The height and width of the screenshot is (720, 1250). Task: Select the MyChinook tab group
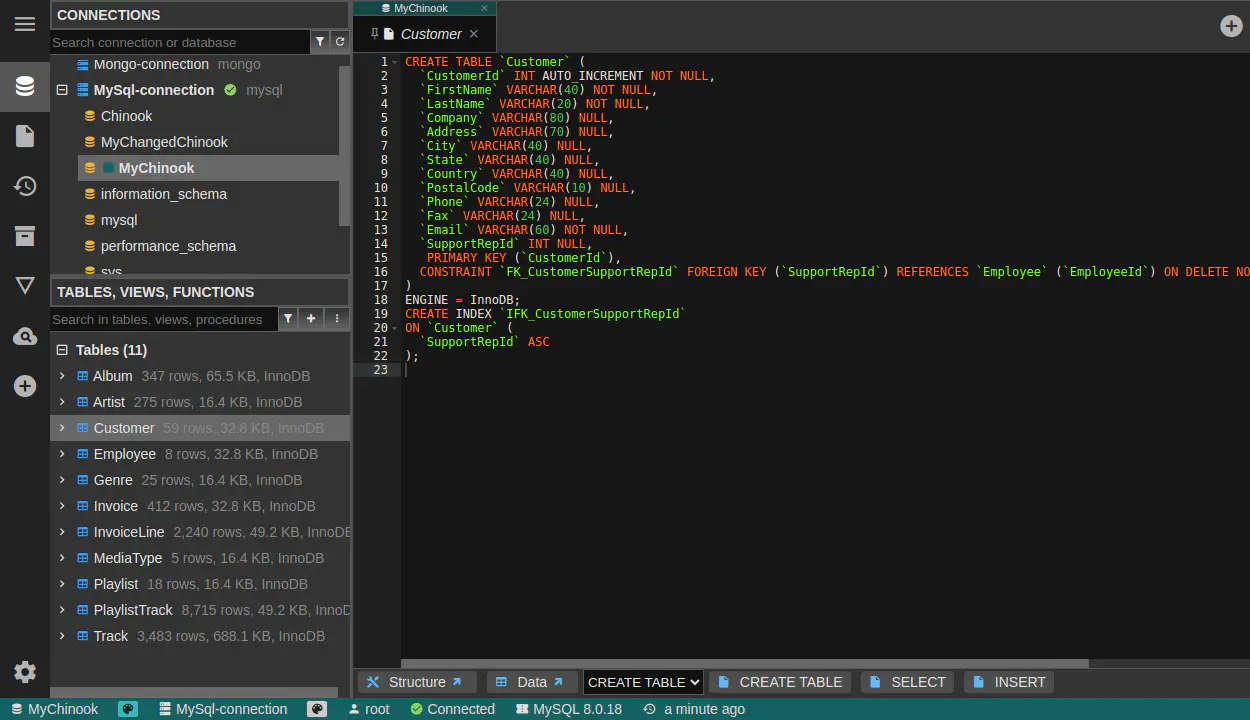coord(421,8)
